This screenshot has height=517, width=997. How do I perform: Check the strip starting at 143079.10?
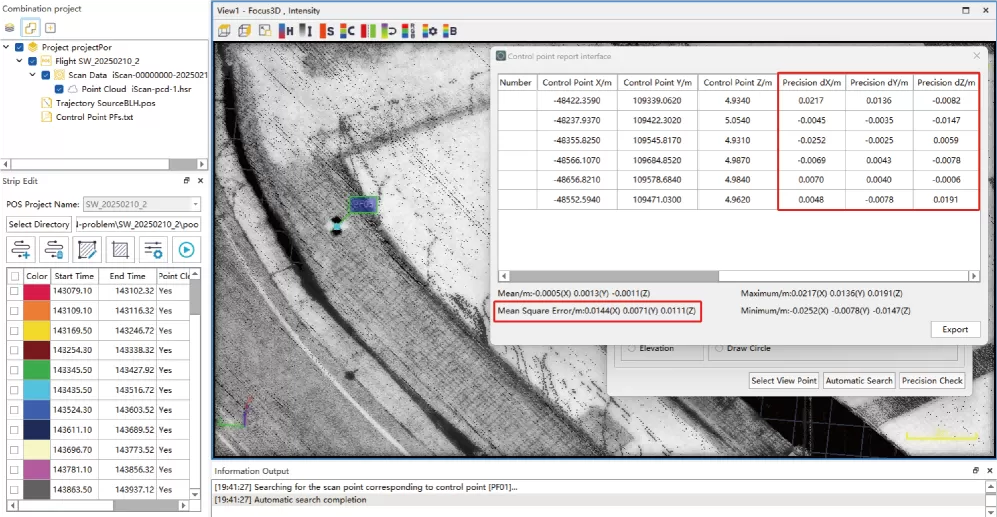[14, 291]
